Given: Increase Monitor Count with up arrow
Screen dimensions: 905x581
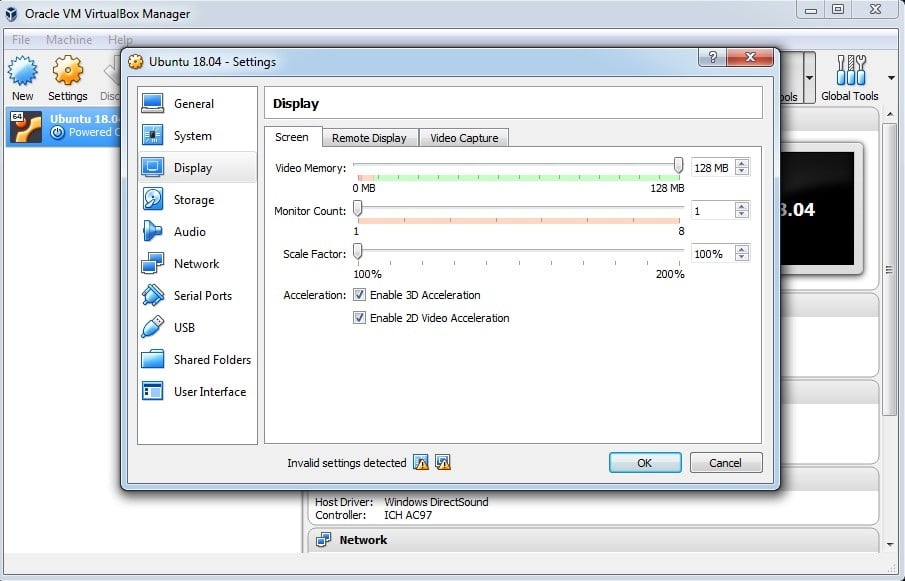Looking at the screenshot, I should [741, 207].
